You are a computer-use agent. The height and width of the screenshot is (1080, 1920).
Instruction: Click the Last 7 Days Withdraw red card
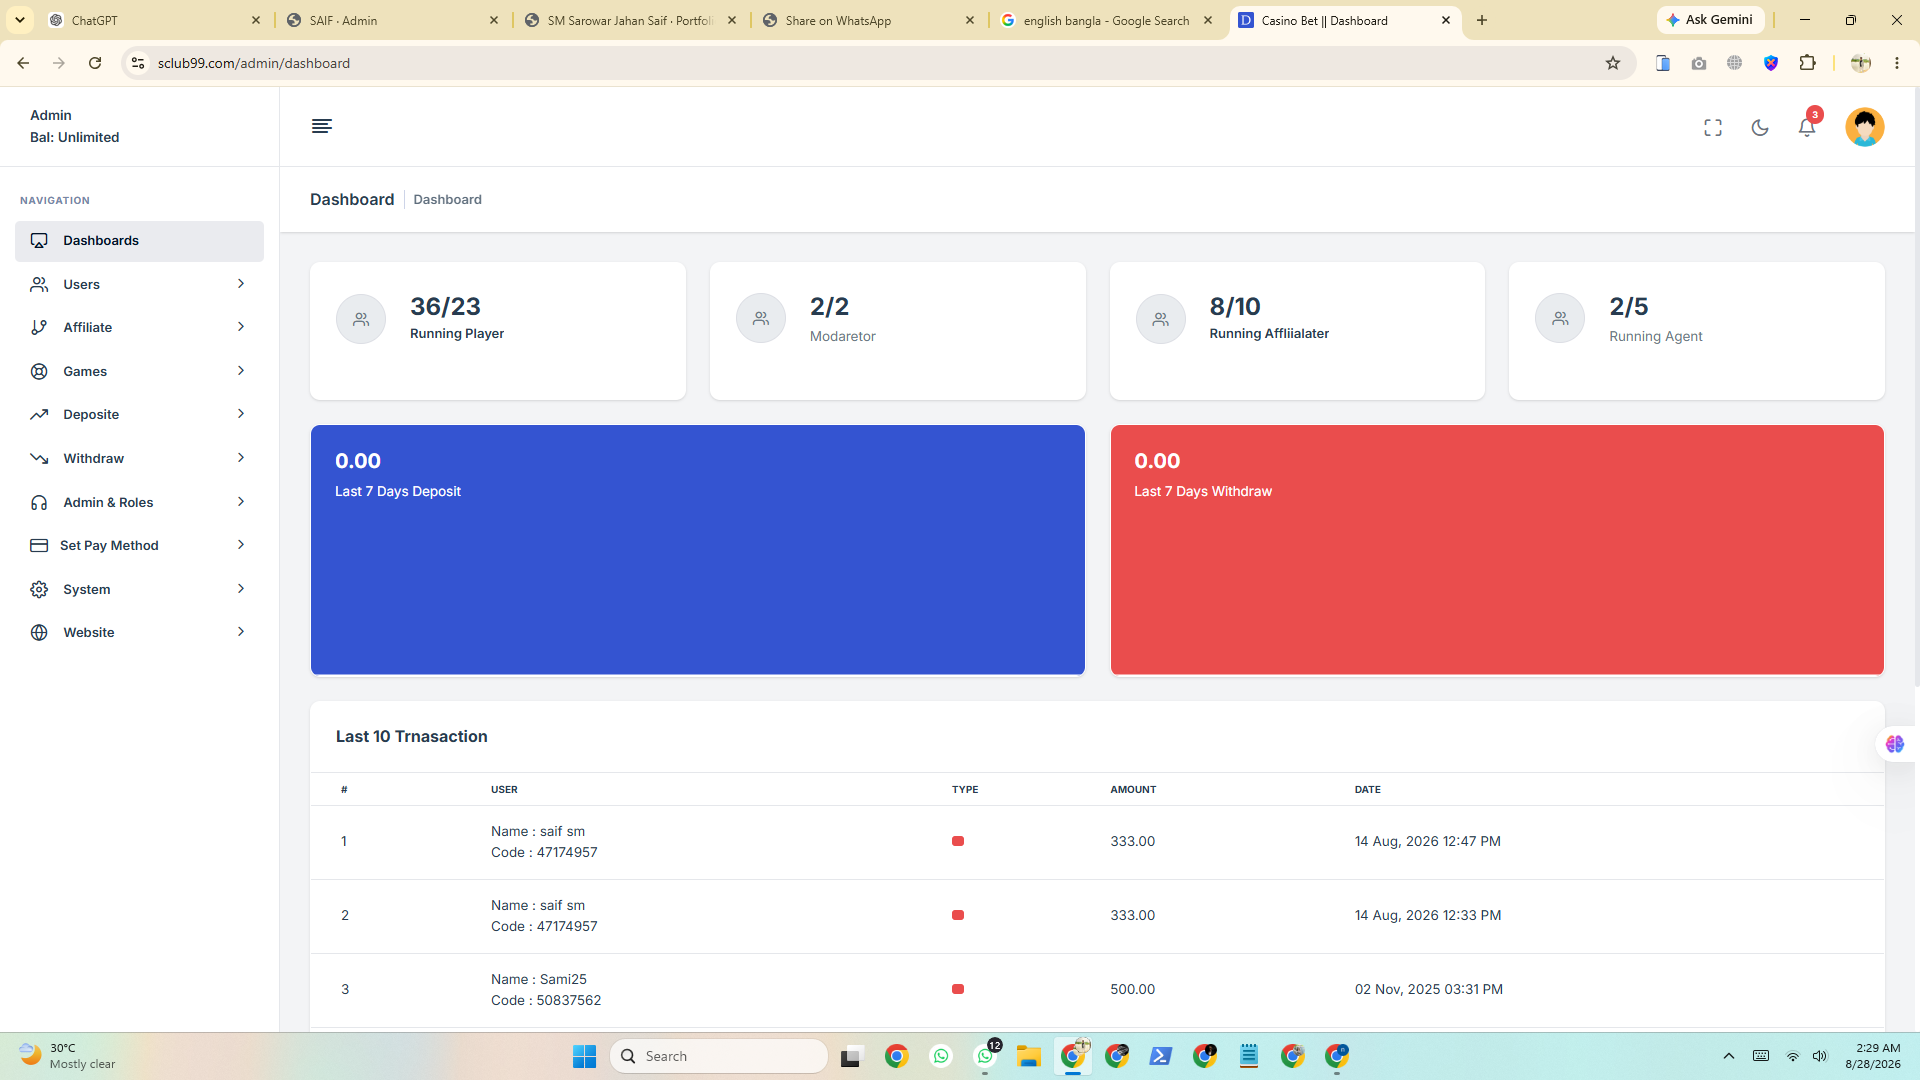click(x=1497, y=550)
